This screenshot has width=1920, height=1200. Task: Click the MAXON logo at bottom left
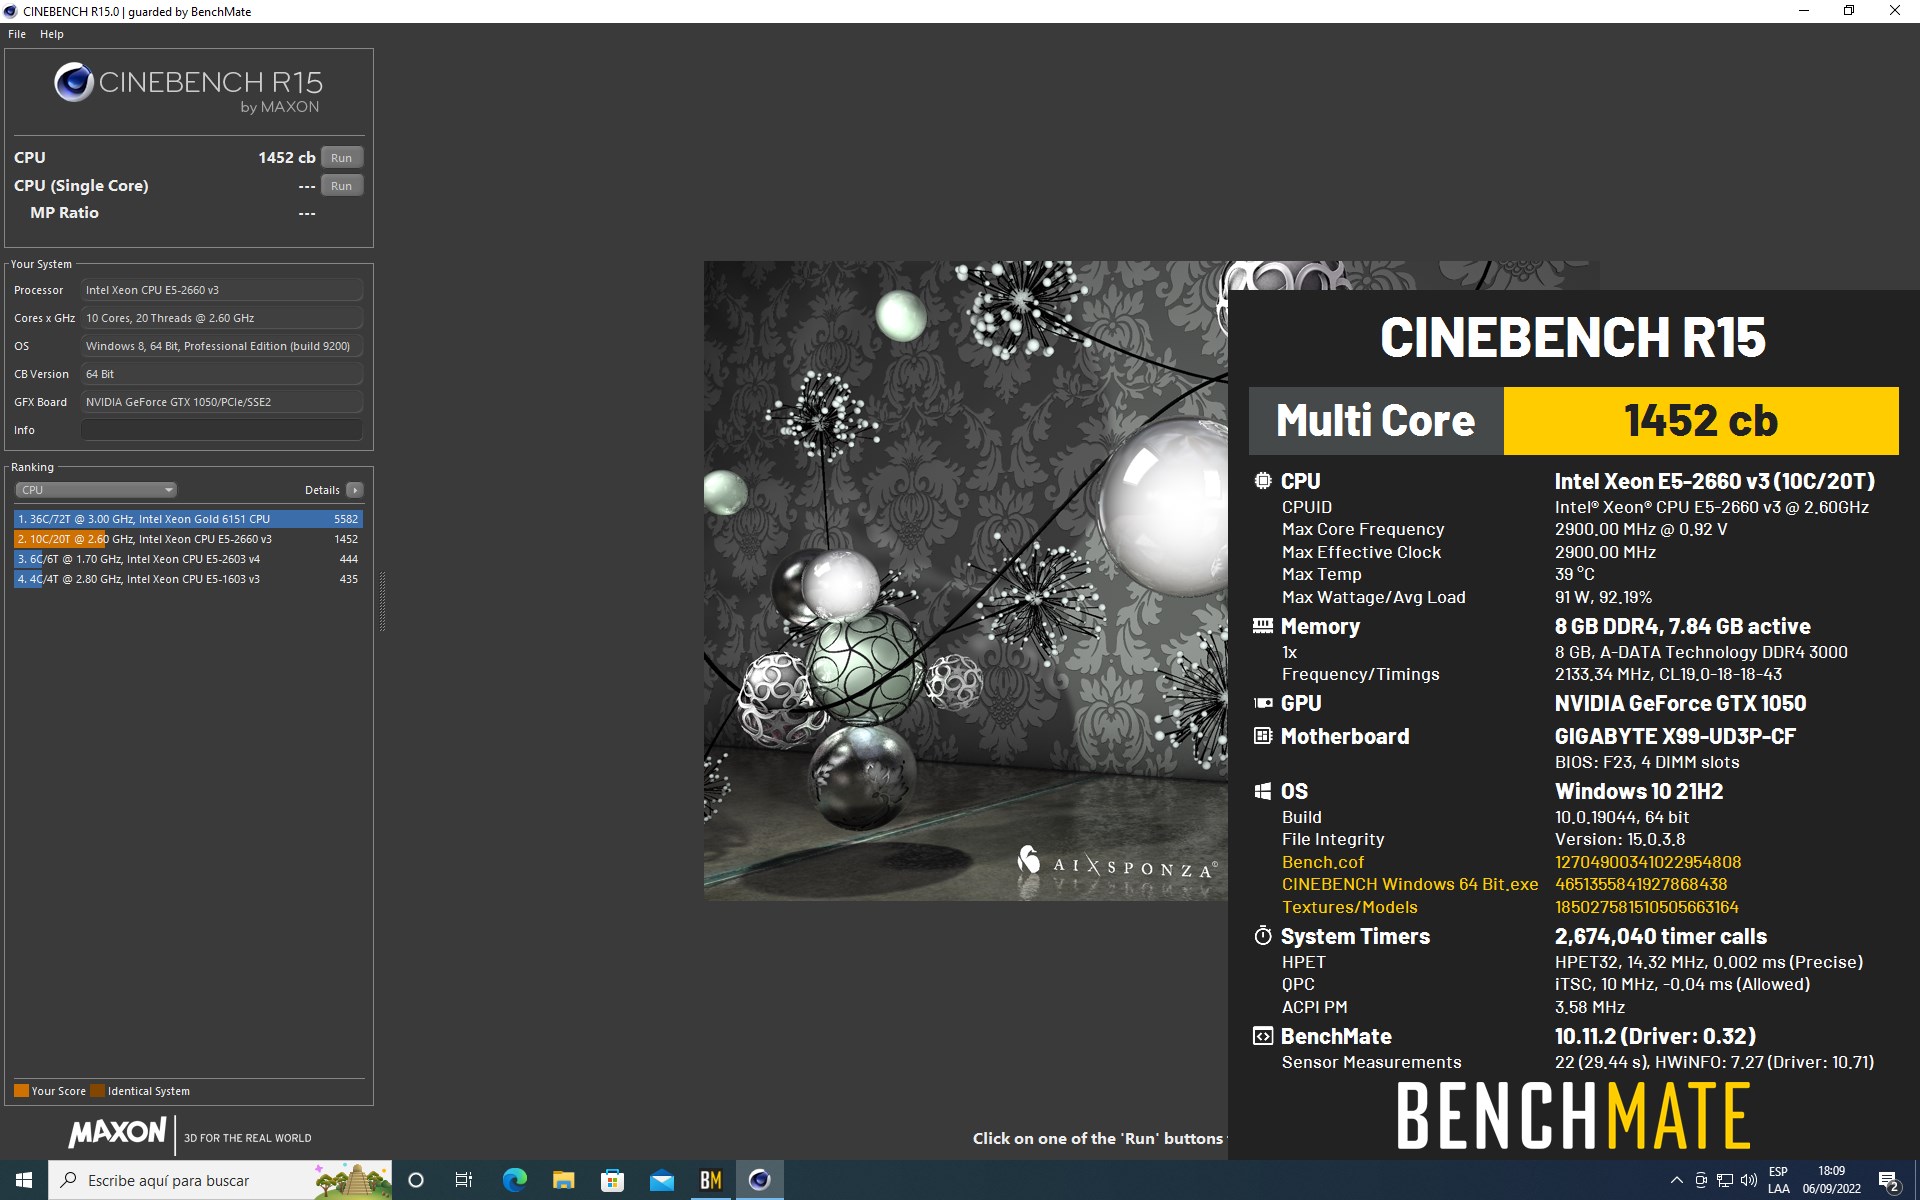(118, 1132)
